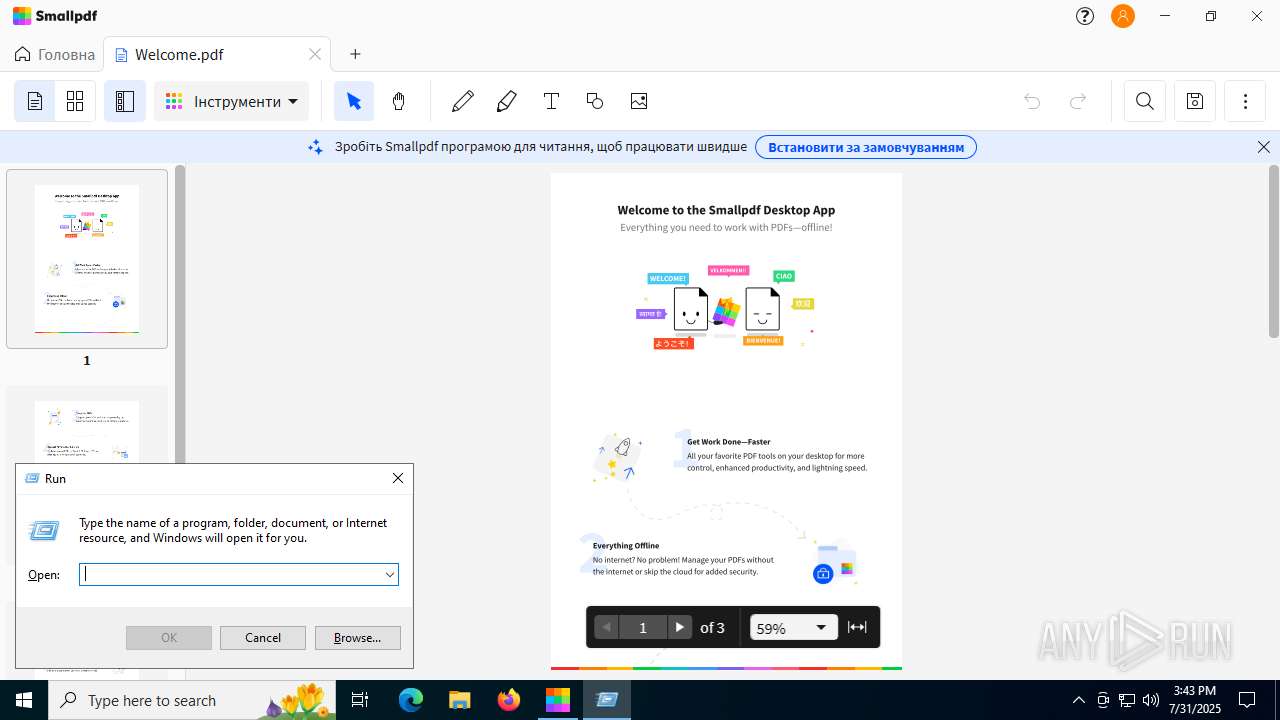1280x720 pixels.
Task: Click Cancel in the Run dialog
Action: pos(263,638)
